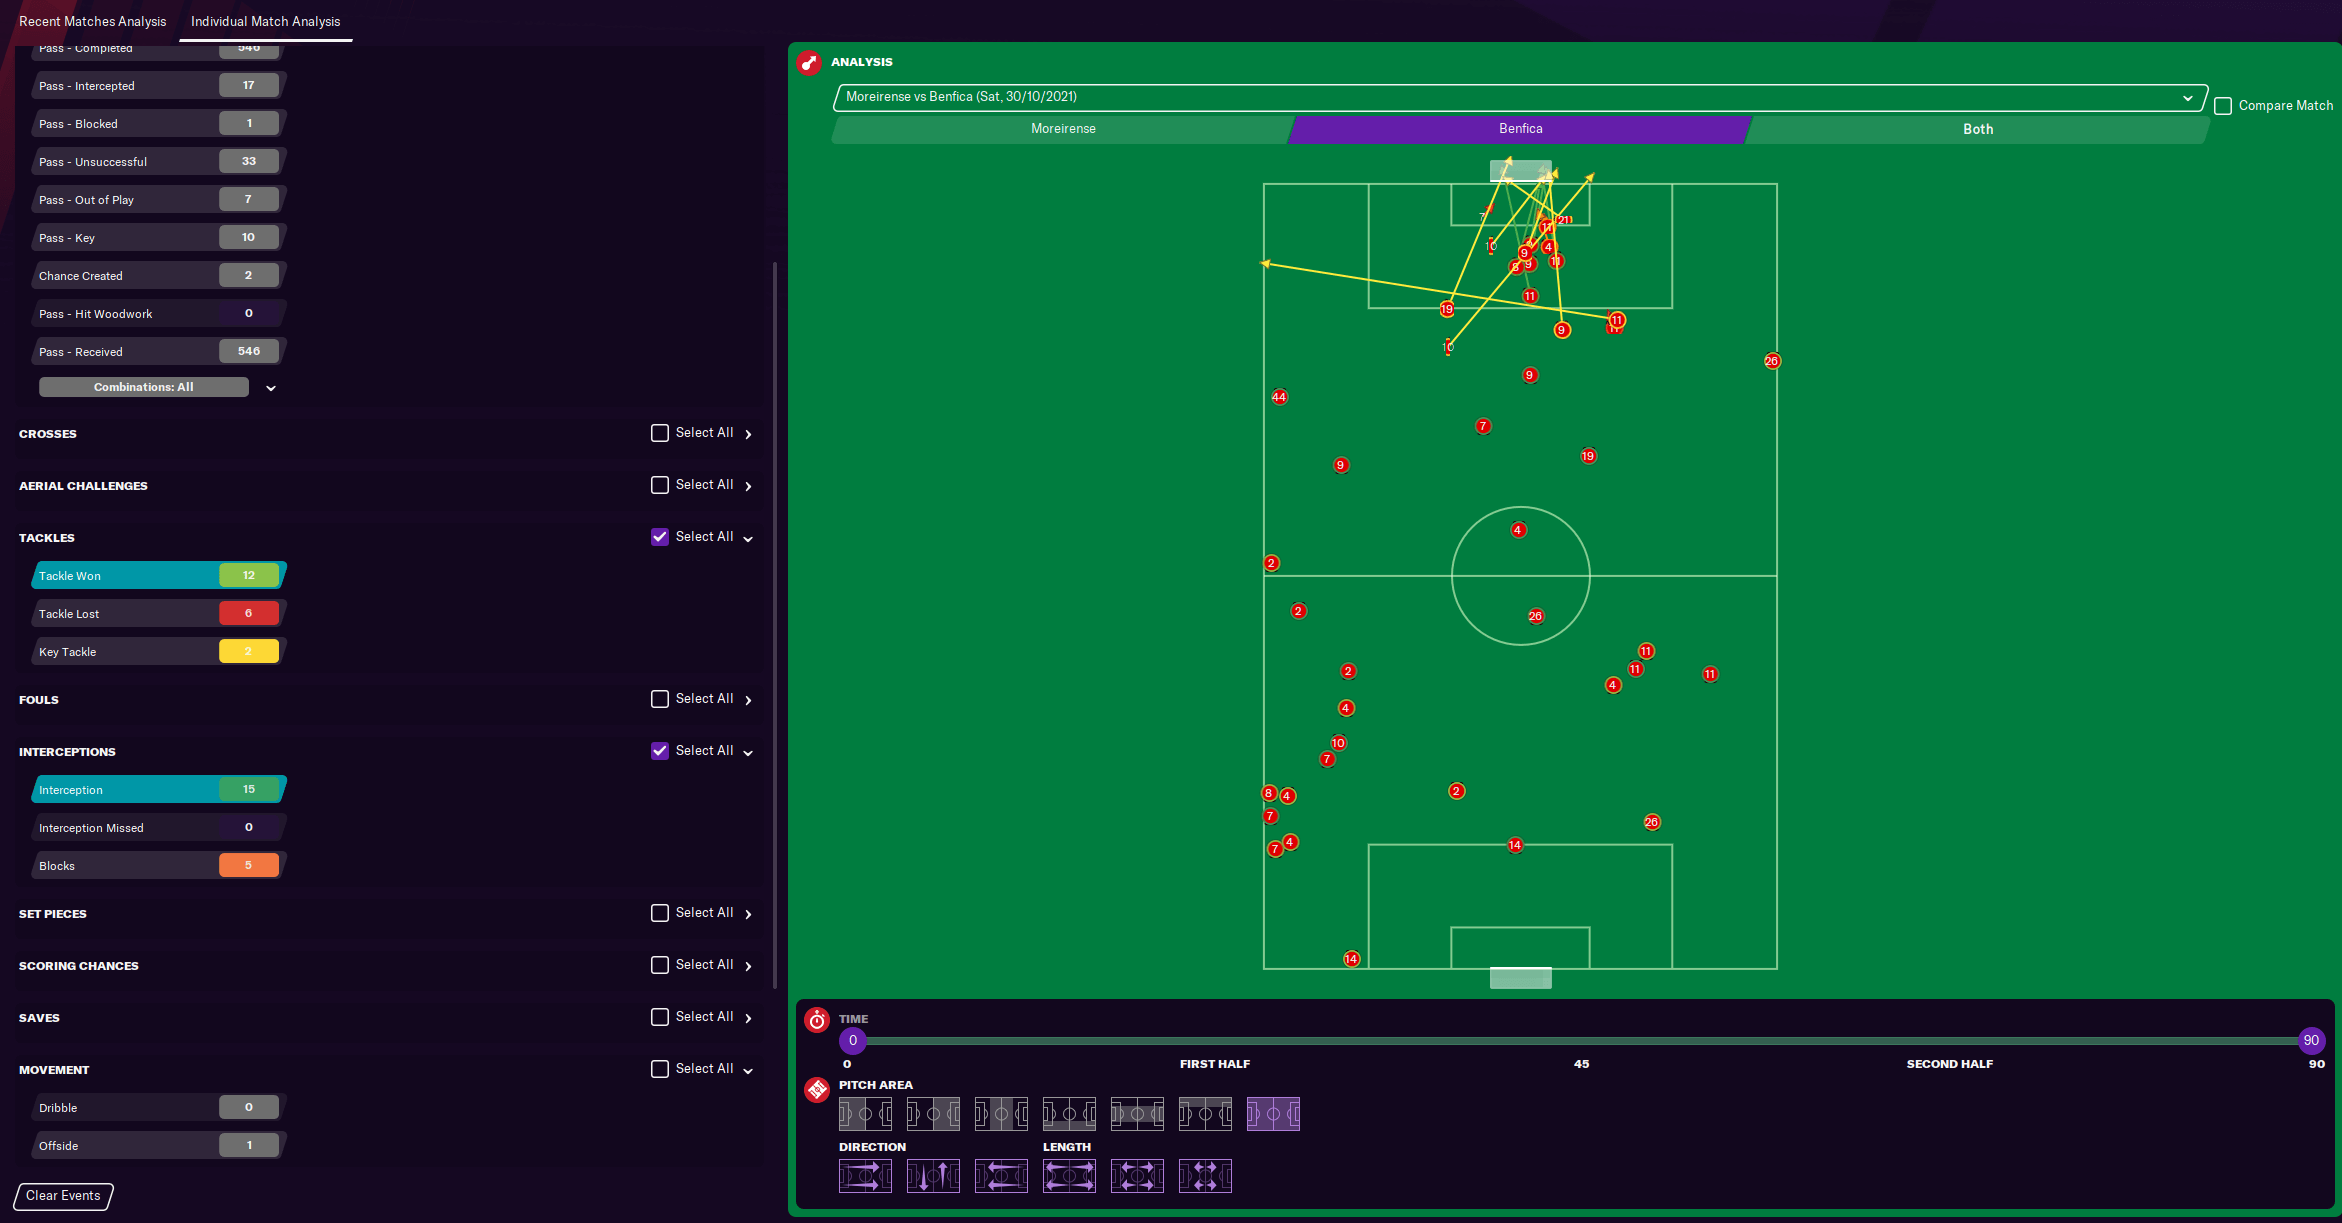Screen dimensions: 2342x1223
Task: Toggle Dribble filter
Action: [159, 1108]
